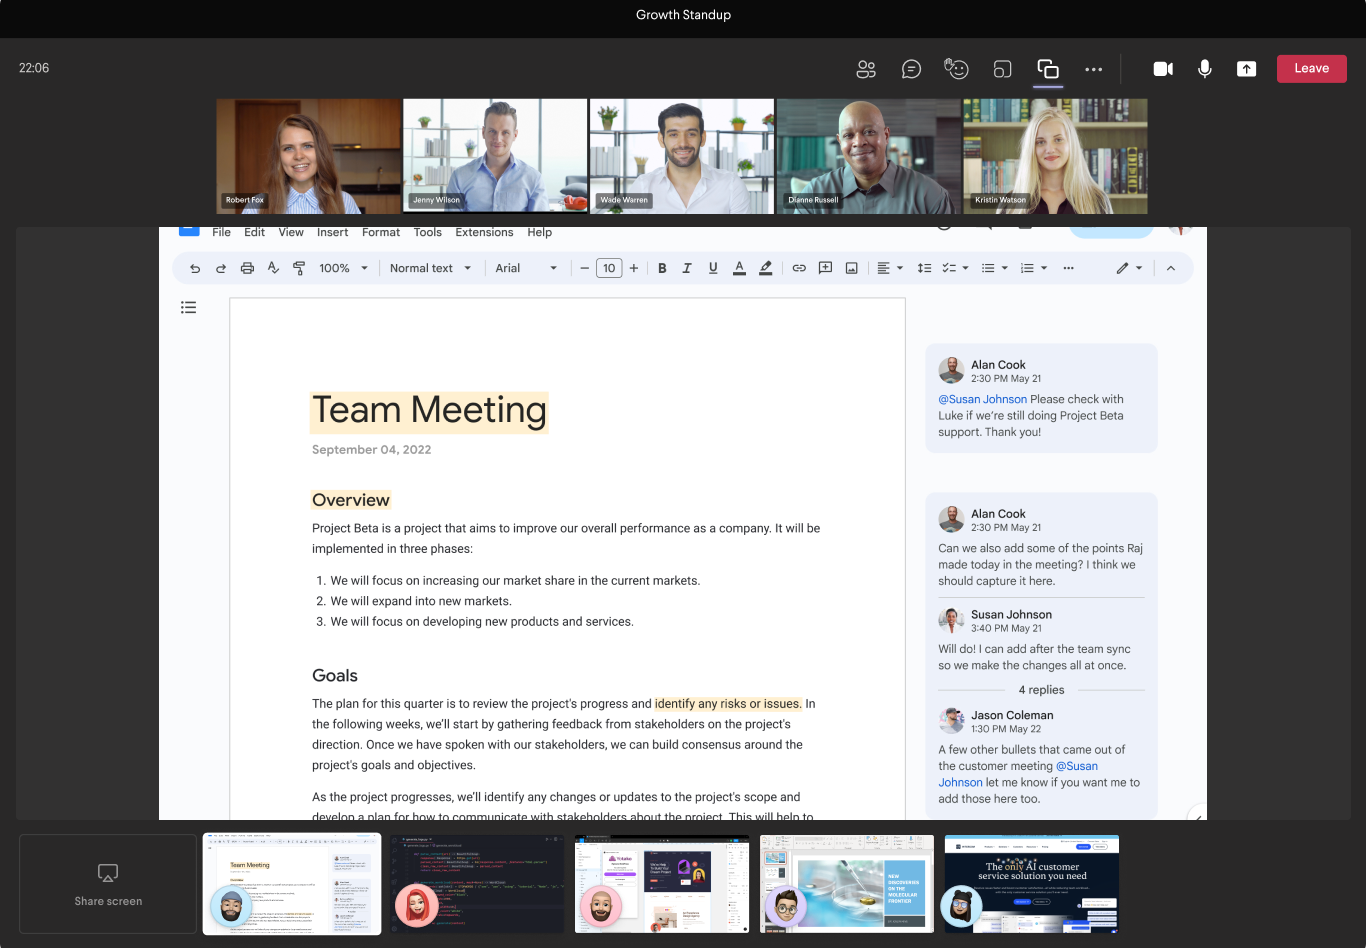The image size is (1366, 948).
Task: Turn off the camera
Action: pyautogui.click(x=1163, y=68)
